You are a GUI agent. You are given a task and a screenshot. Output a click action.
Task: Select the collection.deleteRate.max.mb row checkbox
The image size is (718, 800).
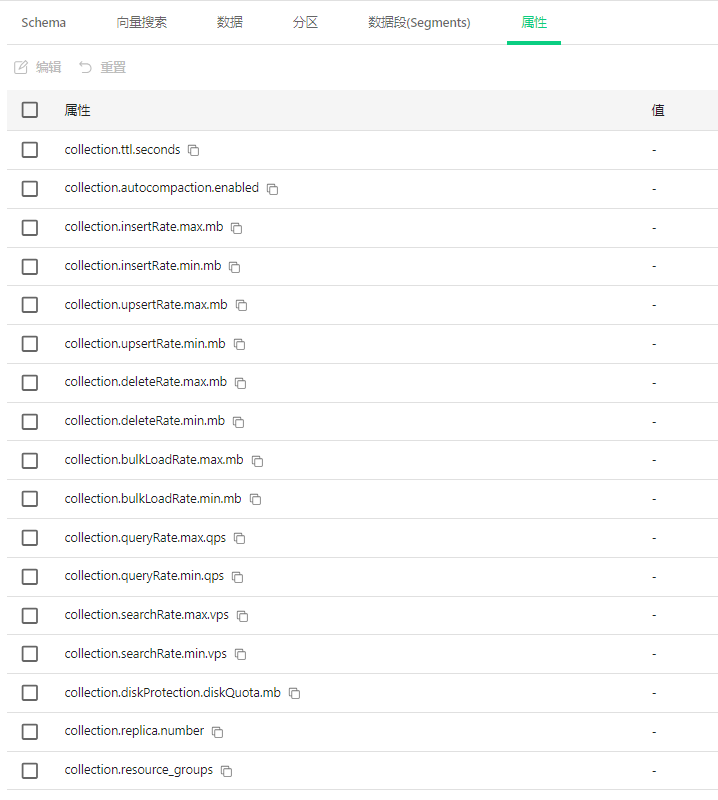coord(30,383)
